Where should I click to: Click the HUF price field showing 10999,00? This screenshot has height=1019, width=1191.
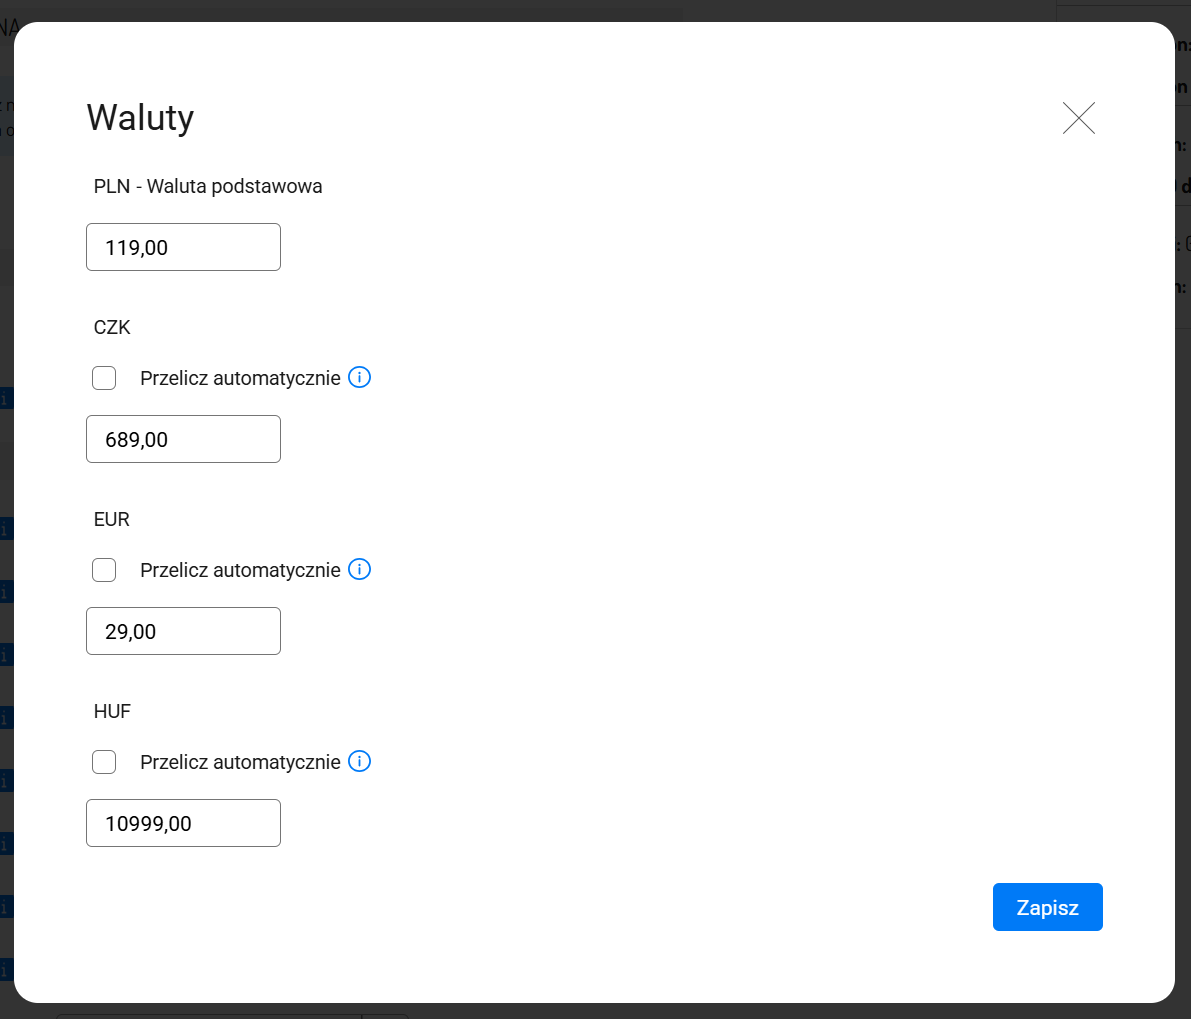click(x=183, y=823)
